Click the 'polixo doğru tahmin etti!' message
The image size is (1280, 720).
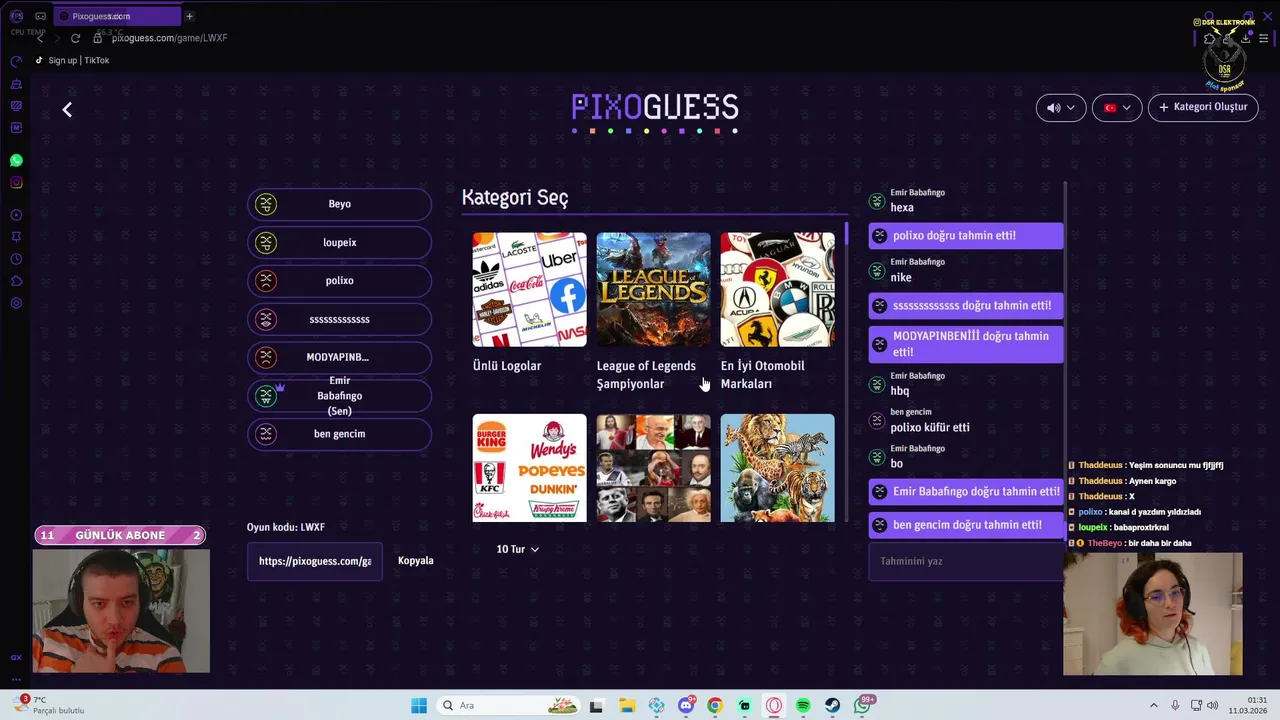tap(966, 236)
